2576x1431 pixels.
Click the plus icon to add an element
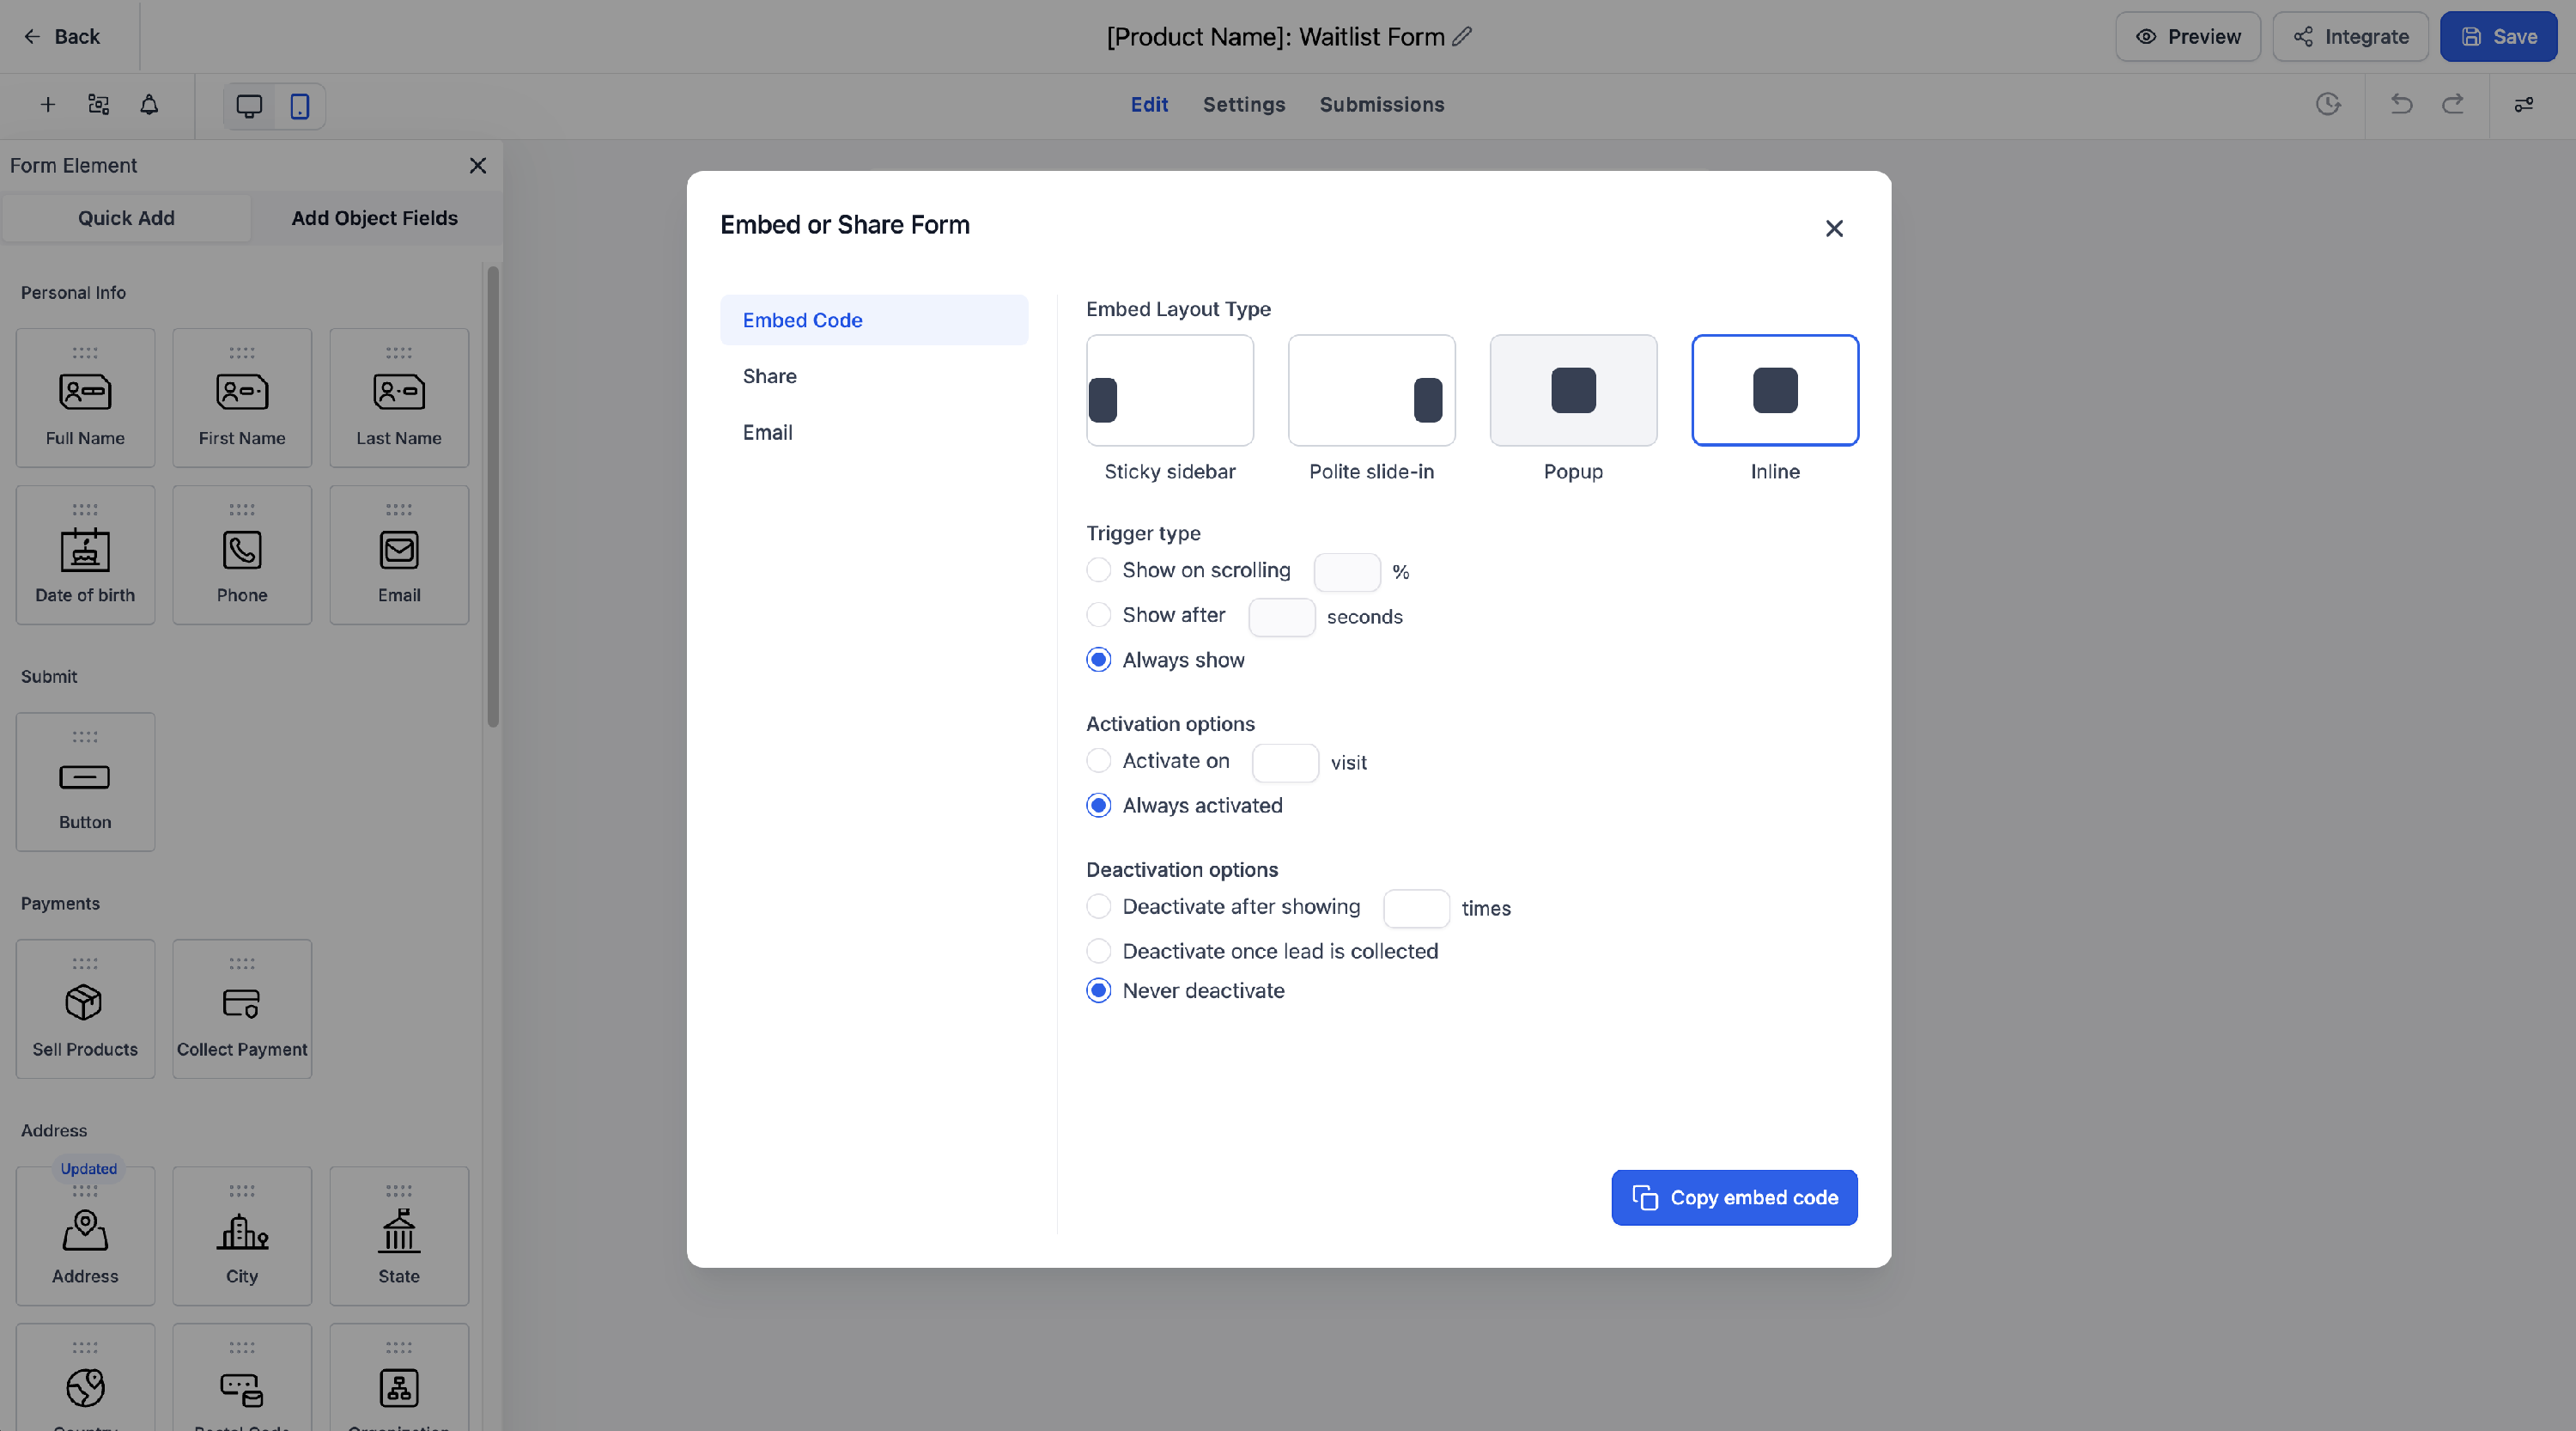[47, 104]
